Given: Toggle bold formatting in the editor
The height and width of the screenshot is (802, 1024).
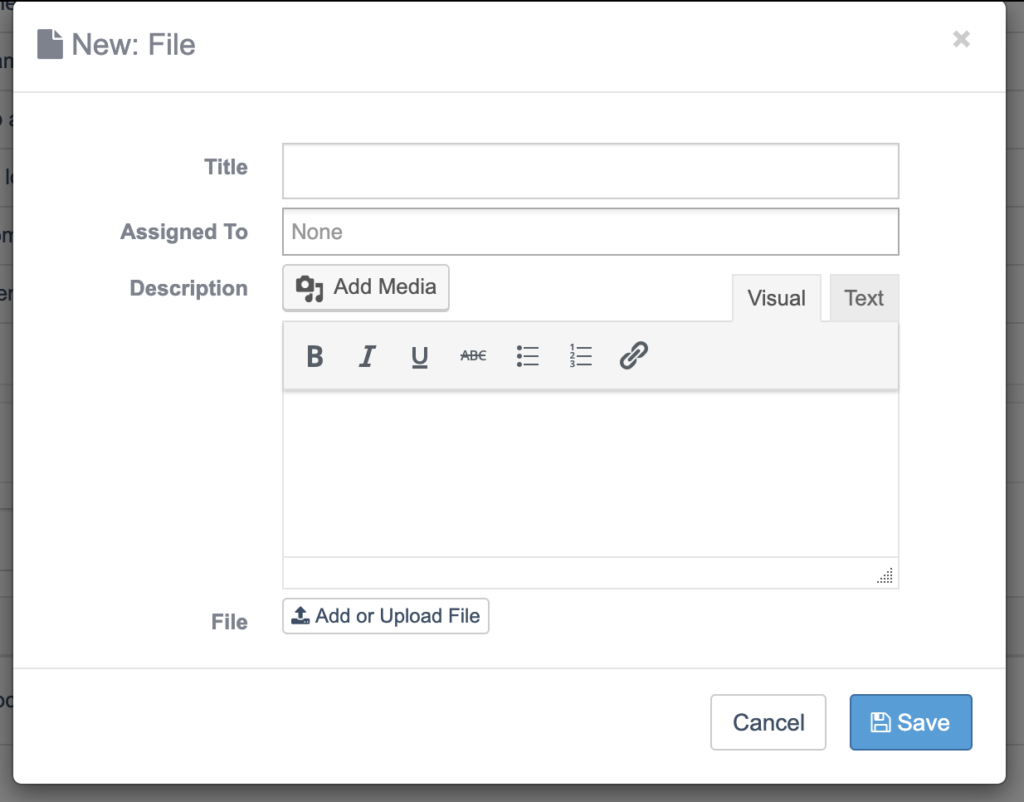Looking at the screenshot, I should click(314, 356).
